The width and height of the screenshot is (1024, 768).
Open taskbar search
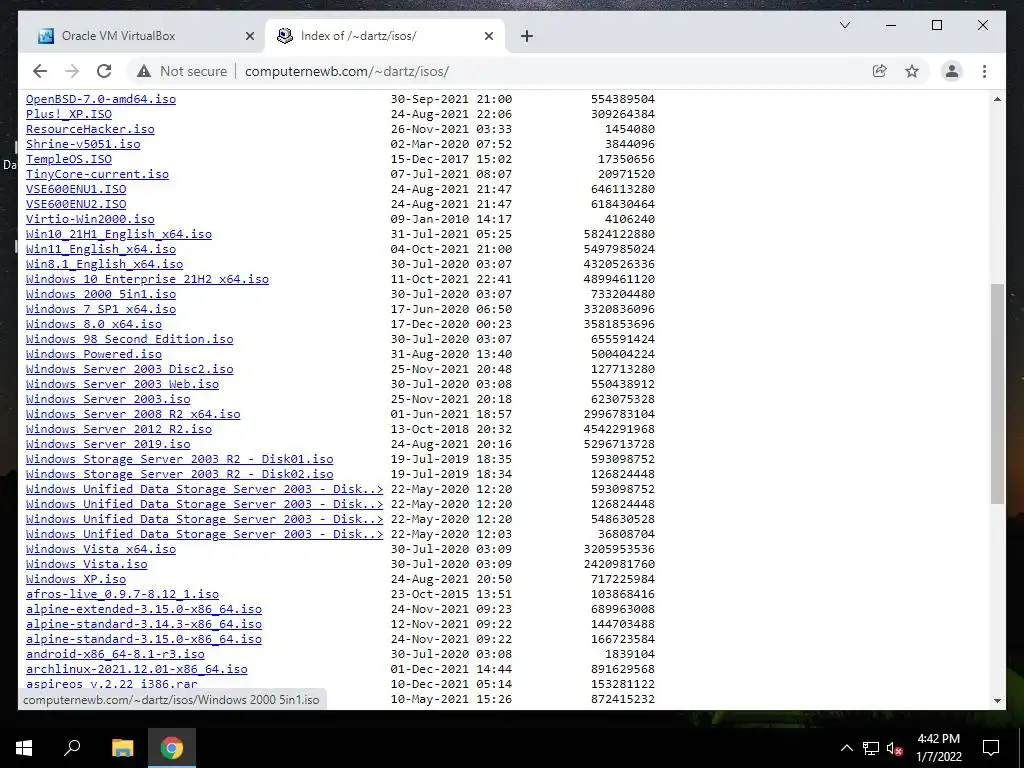(72, 748)
